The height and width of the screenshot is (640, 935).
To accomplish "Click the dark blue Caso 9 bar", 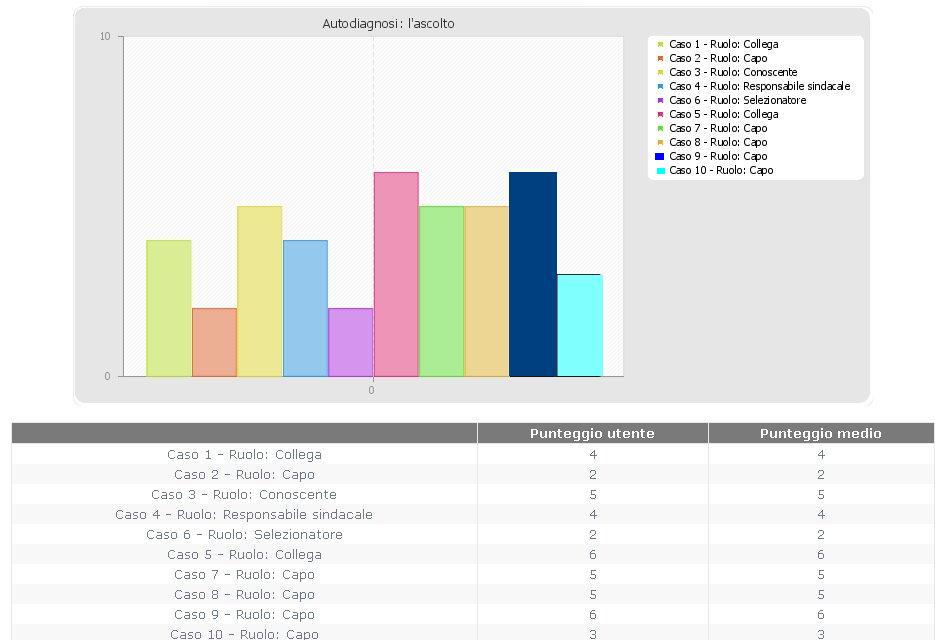I will point(532,274).
